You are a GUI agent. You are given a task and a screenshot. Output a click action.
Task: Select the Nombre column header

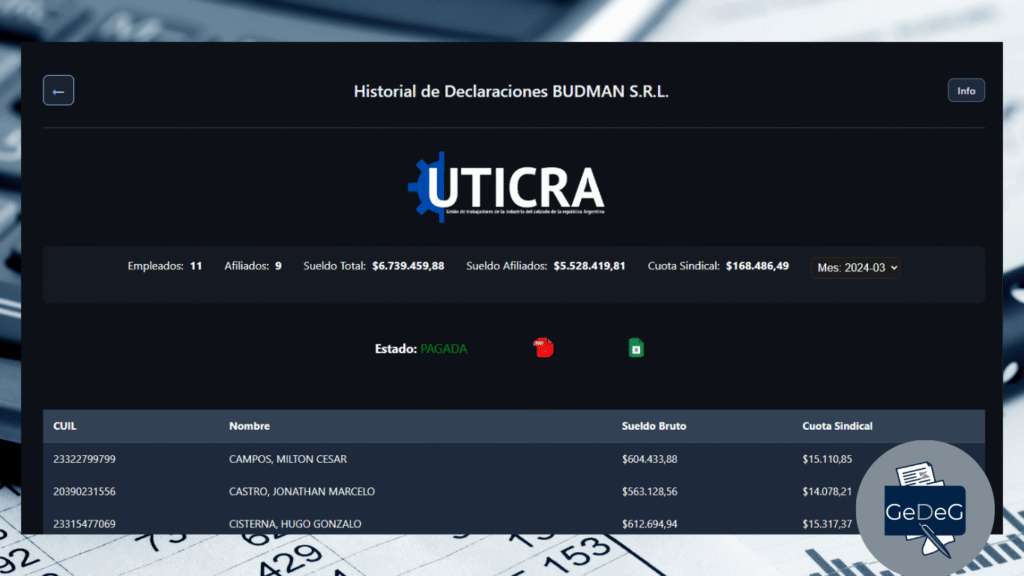(x=249, y=426)
